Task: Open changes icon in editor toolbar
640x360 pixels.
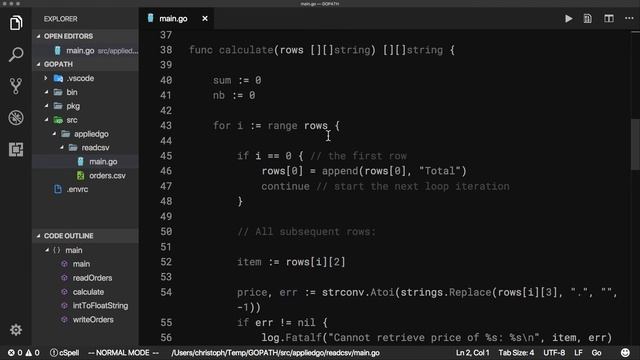Action: click(588, 18)
